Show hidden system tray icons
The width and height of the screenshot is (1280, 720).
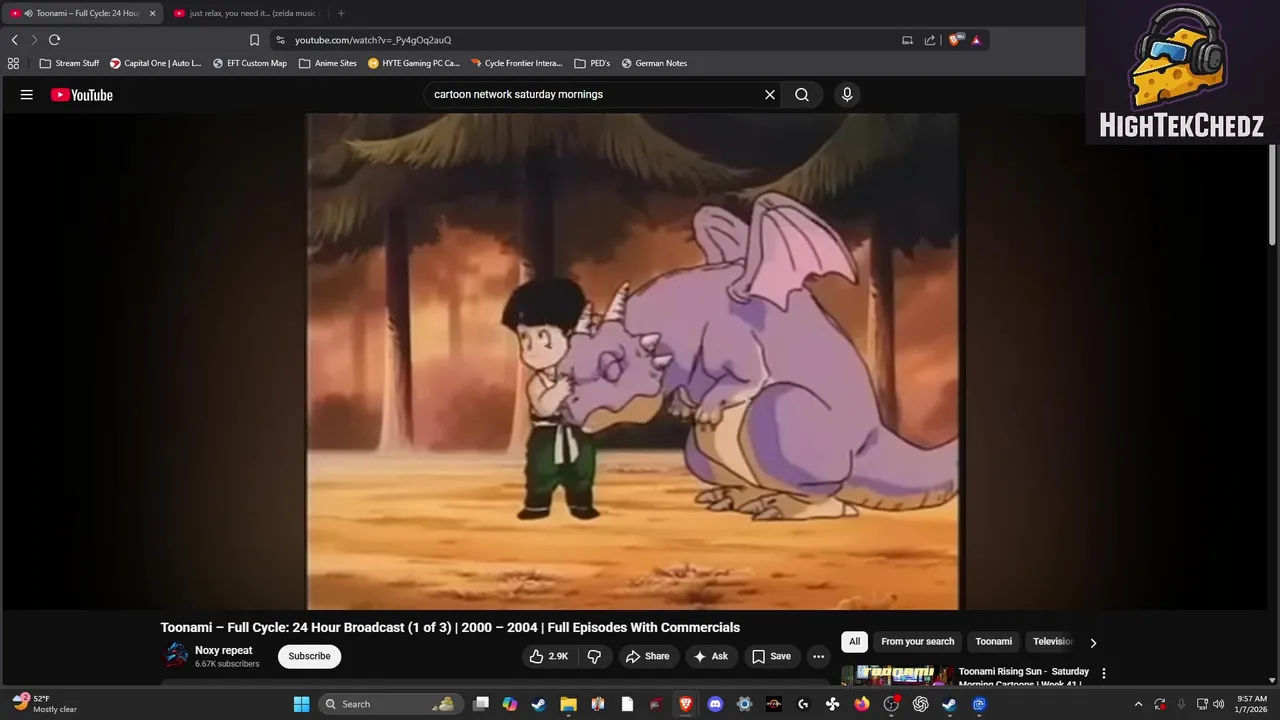coord(1138,704)
